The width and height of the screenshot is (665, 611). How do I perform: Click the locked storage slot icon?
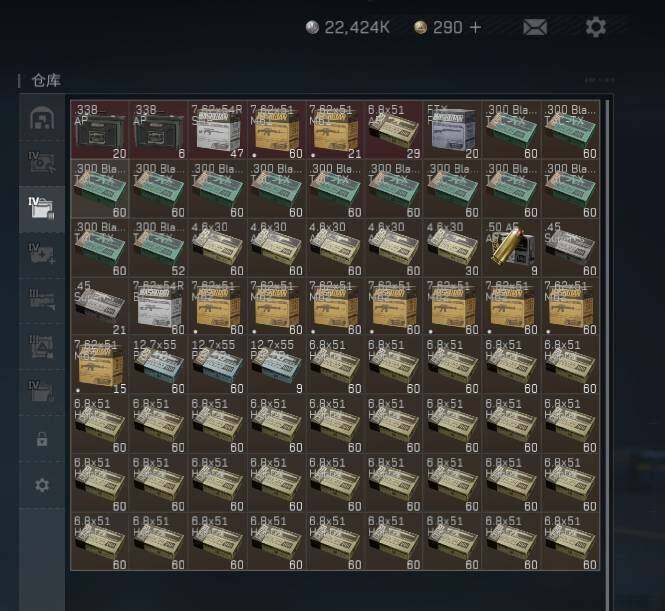(42, 439)
